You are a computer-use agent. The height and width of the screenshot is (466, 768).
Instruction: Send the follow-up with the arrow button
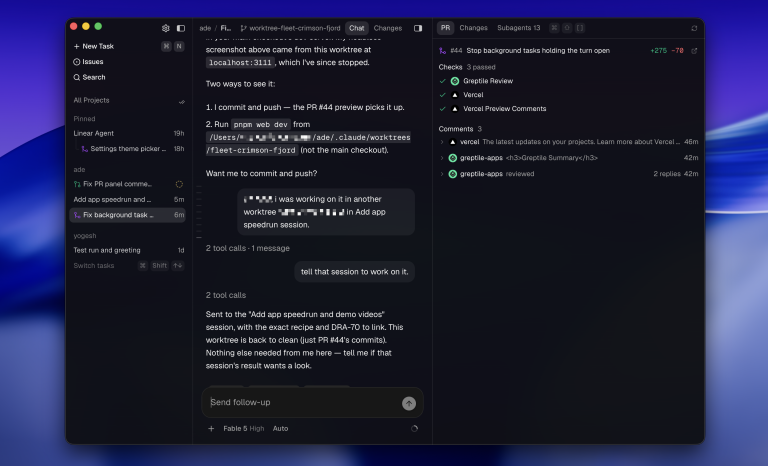[409, 403]
